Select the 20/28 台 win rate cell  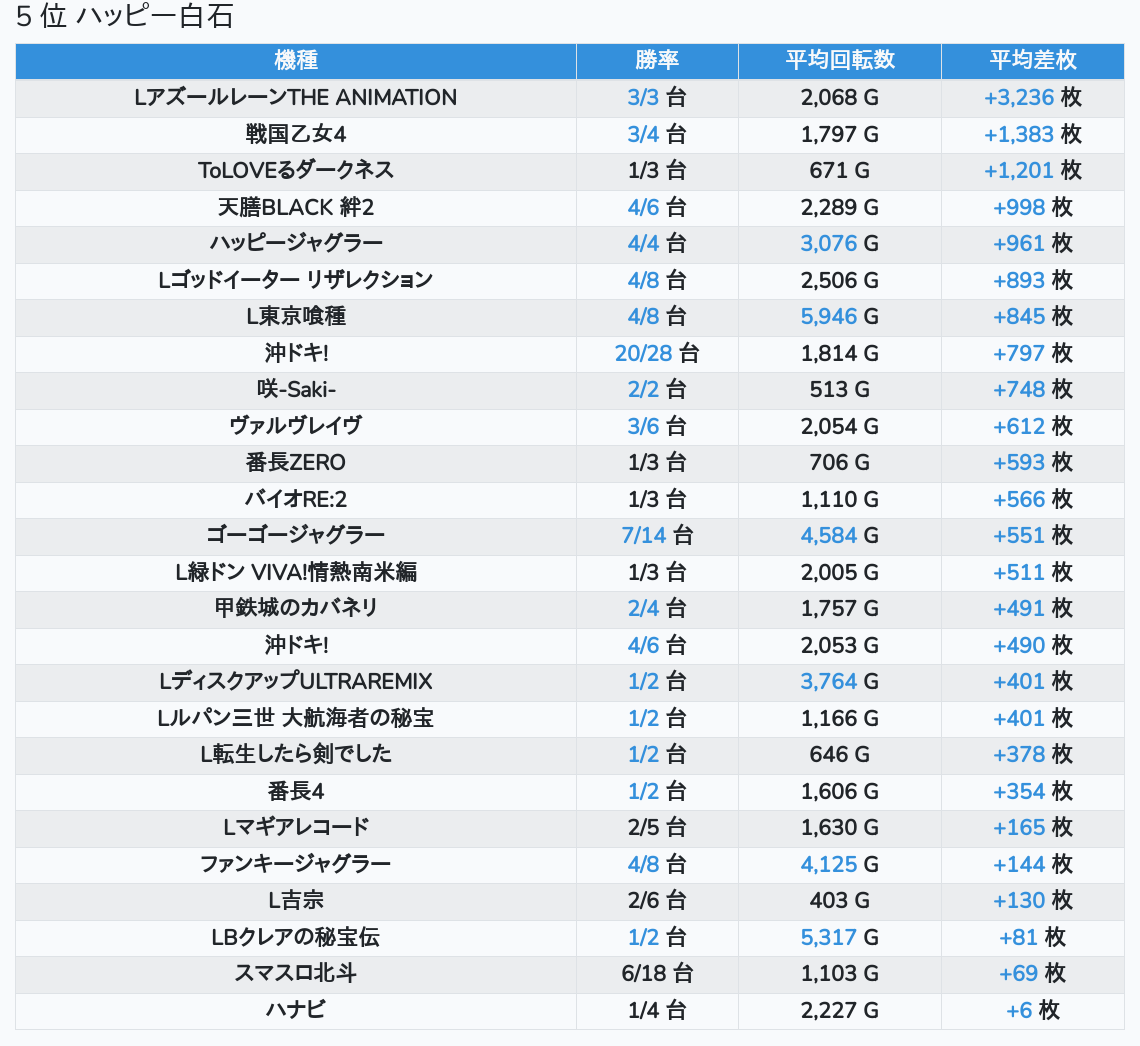[x=657, y=353]
